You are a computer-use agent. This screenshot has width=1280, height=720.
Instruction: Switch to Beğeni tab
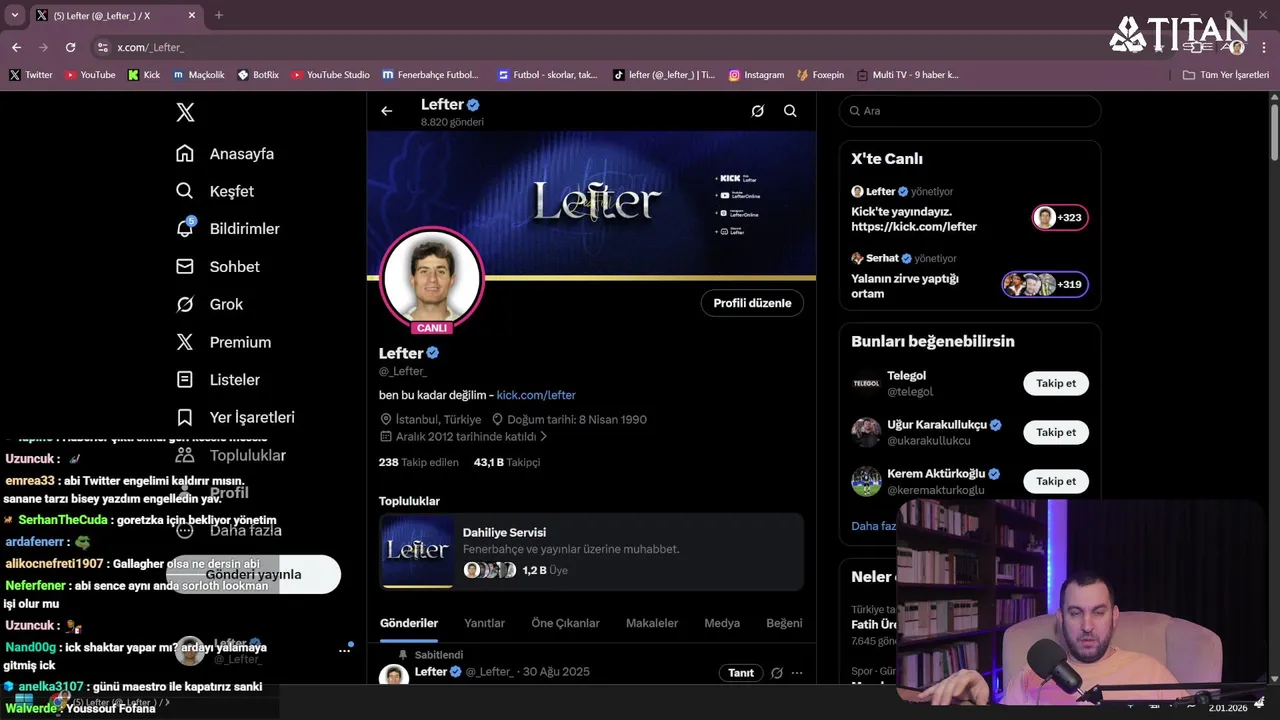[x=784, y=623]
